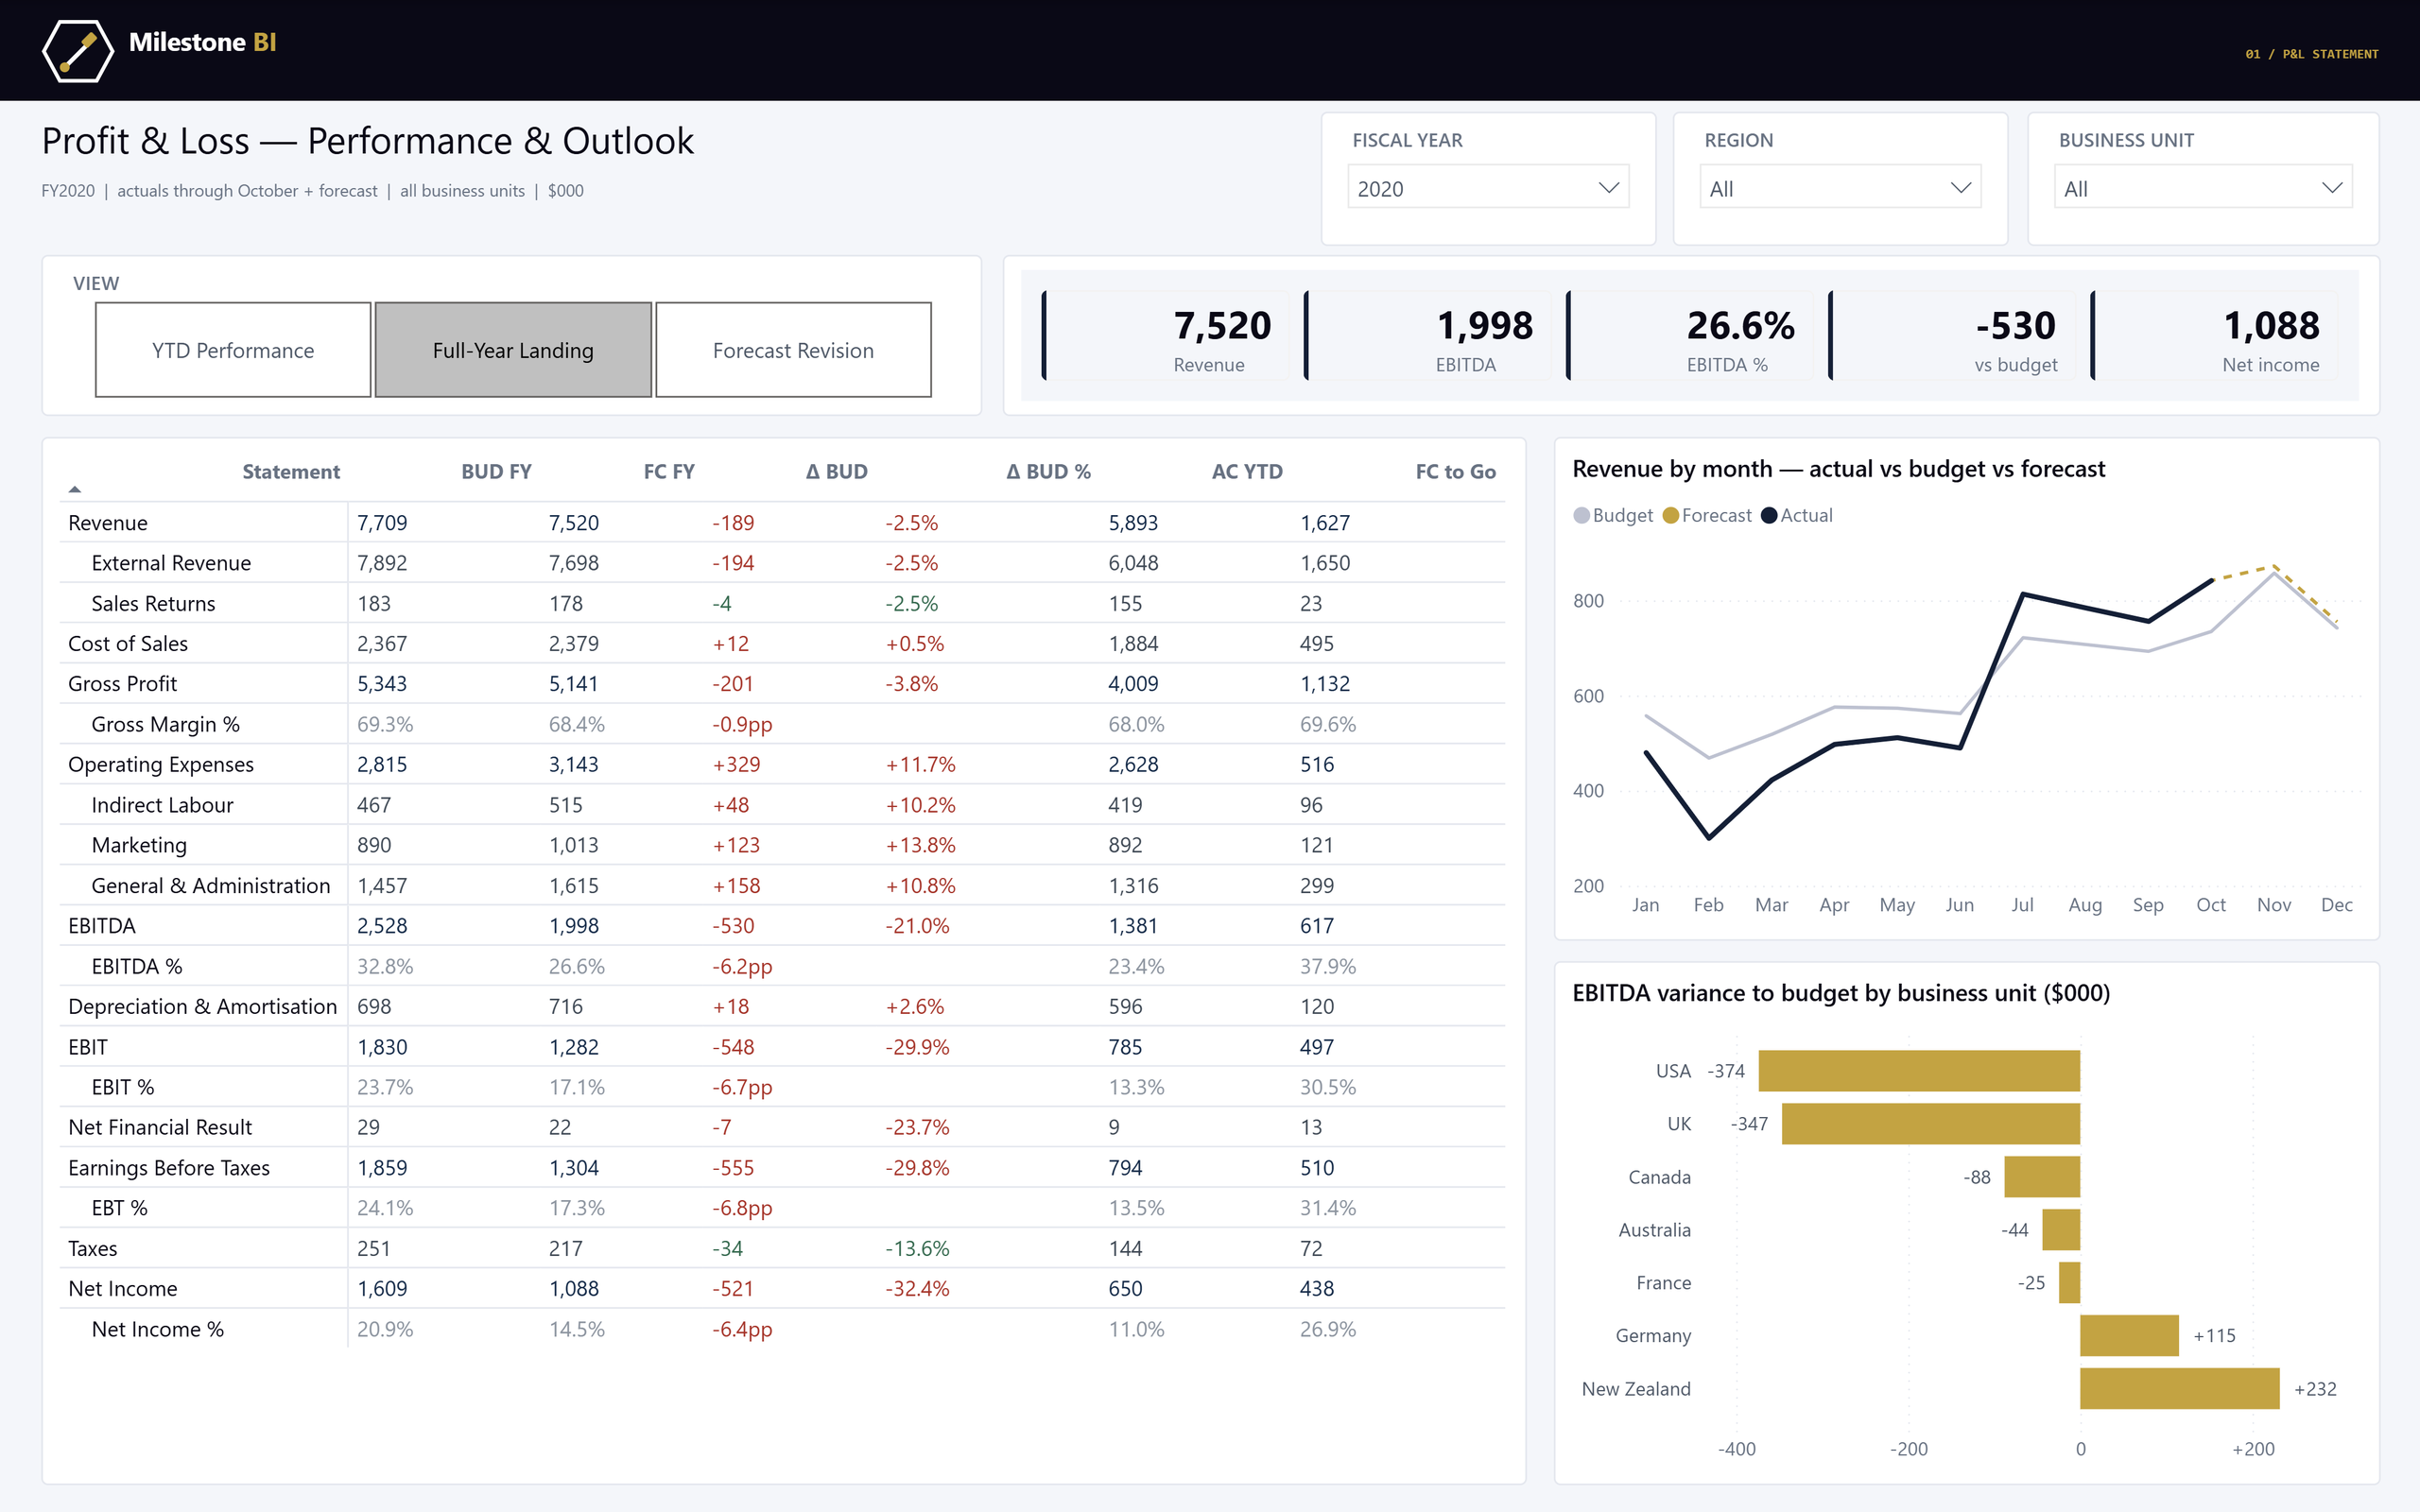Toggle the Budget legend marker
Screen dimensions: 2420x1512
[x=1581, y=515]
